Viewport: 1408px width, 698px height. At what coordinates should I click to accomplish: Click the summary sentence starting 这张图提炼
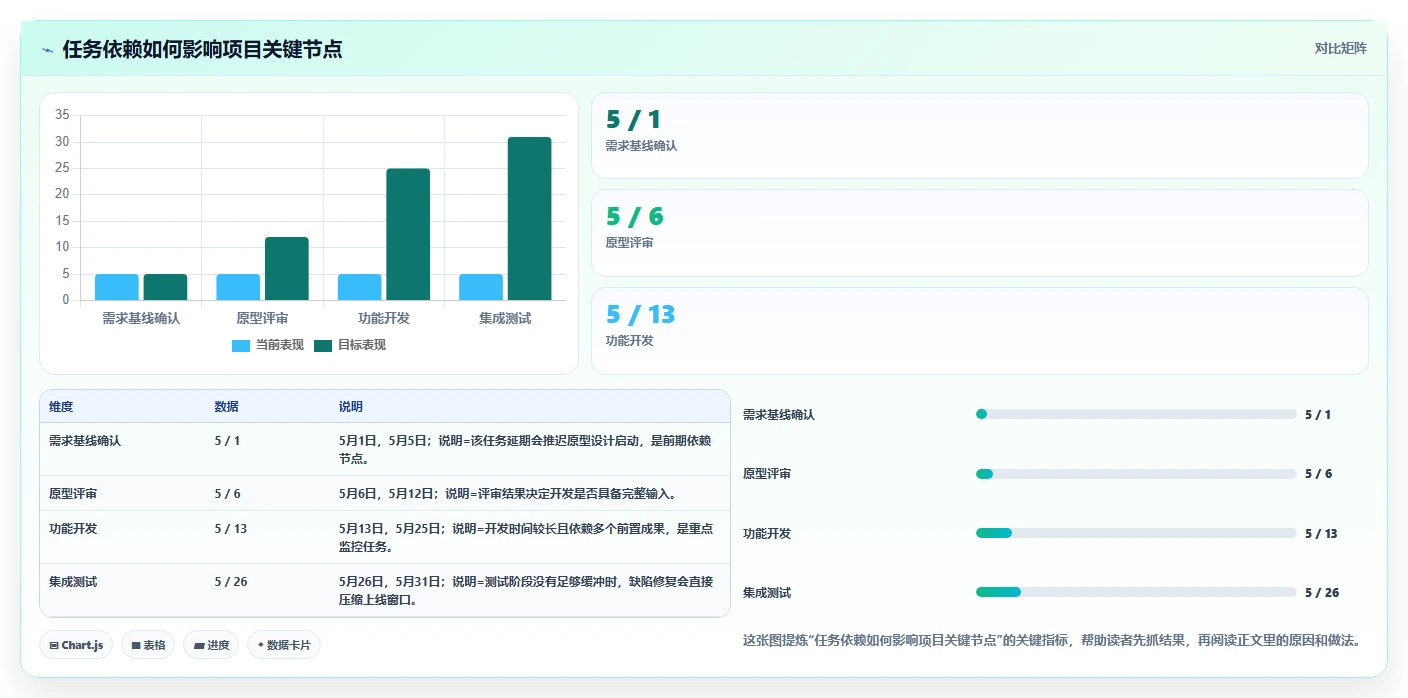pyautogui.click(x=1052, y=641)
